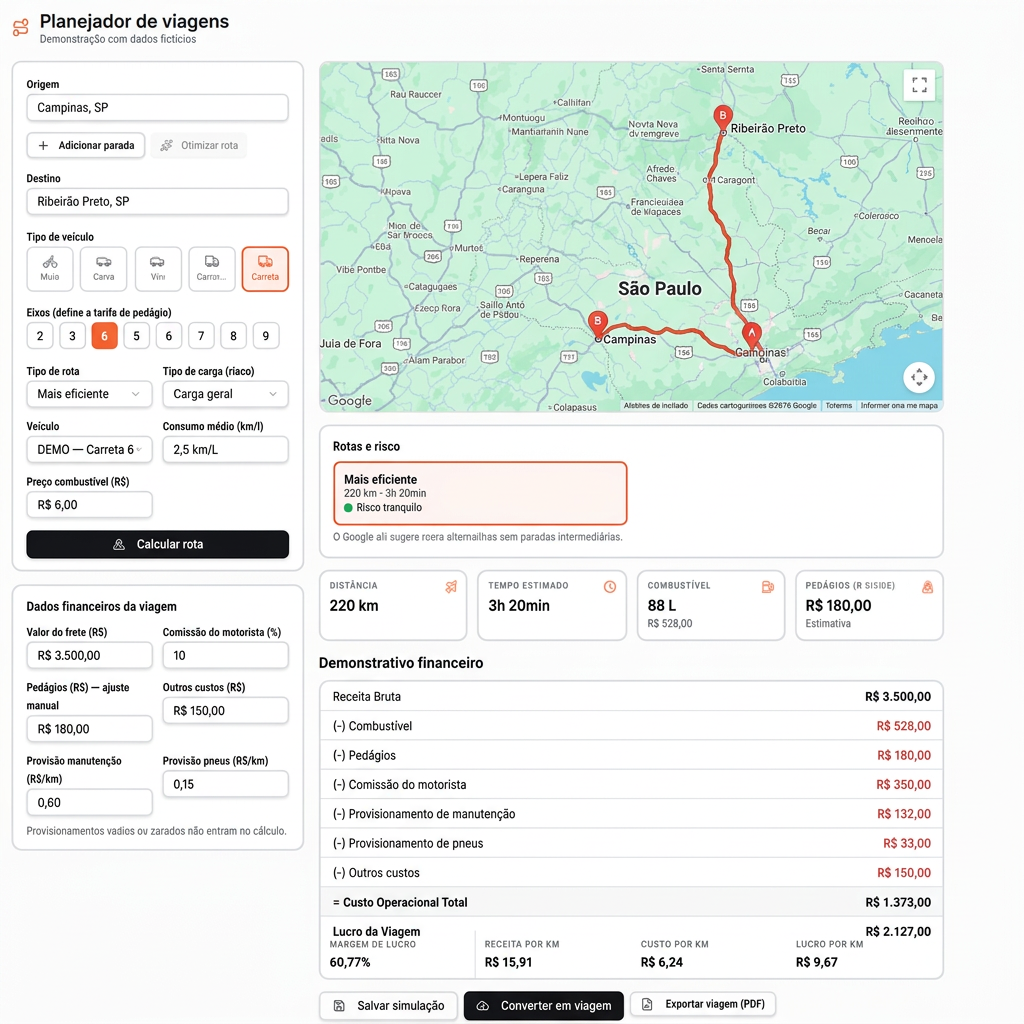1024x1024 pixels.
Task: Open the map in fullscreen
Action: pyautogui.click(x=919, y=85)
